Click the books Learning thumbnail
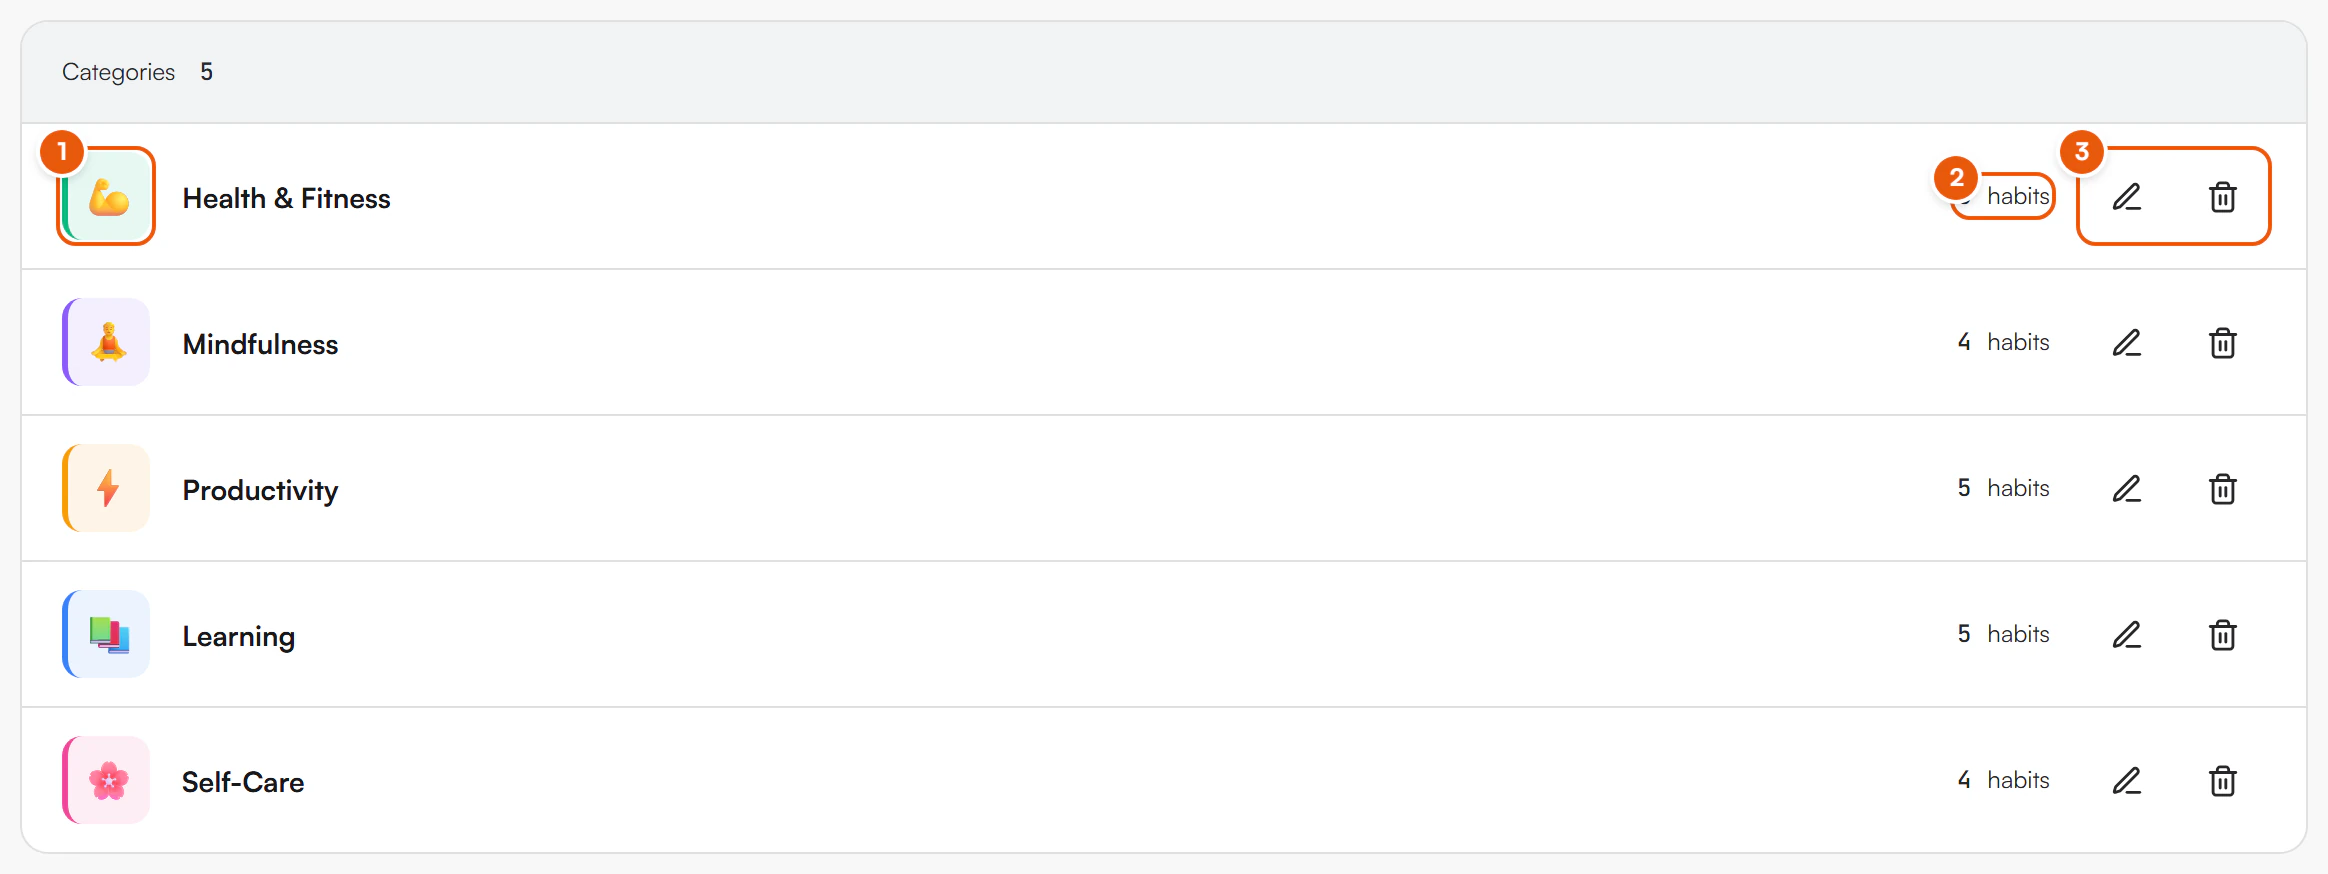The height and width of the screenshot is (874, 2328). pyautogui.click(x=106, y=634)
